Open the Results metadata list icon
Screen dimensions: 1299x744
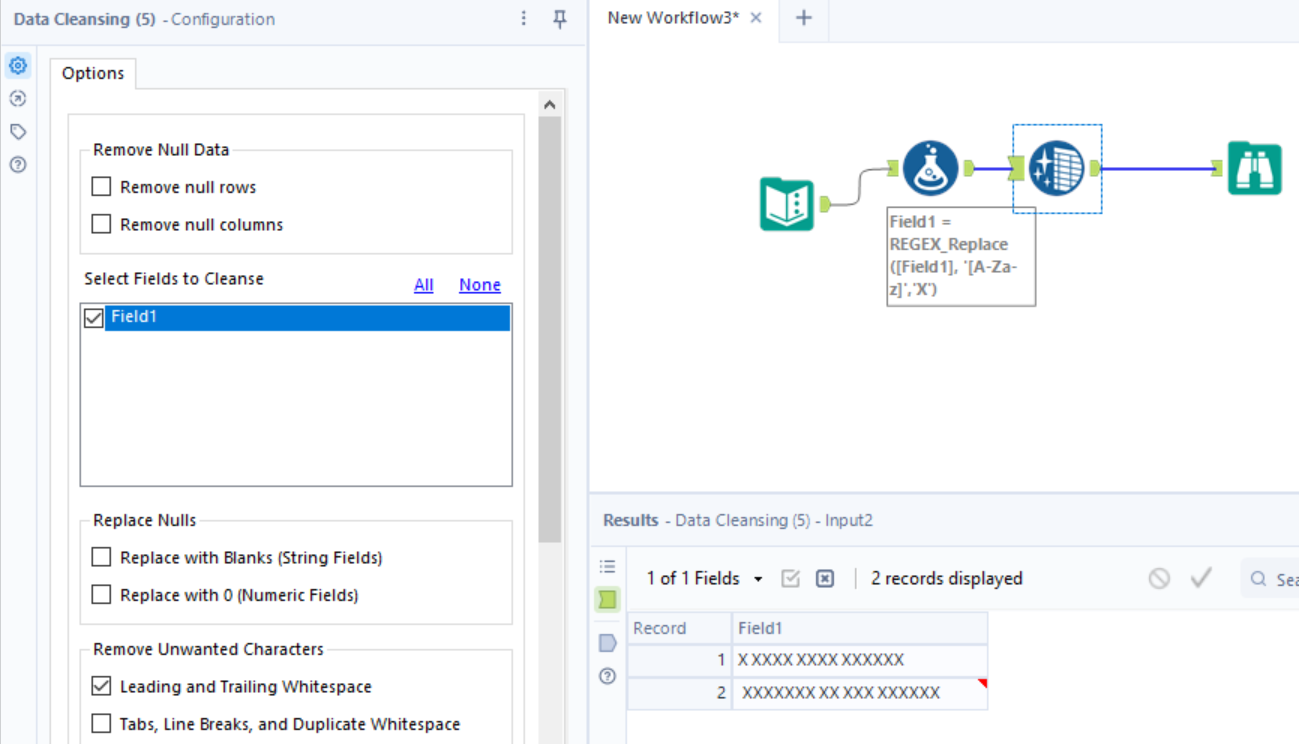point(607,565)
